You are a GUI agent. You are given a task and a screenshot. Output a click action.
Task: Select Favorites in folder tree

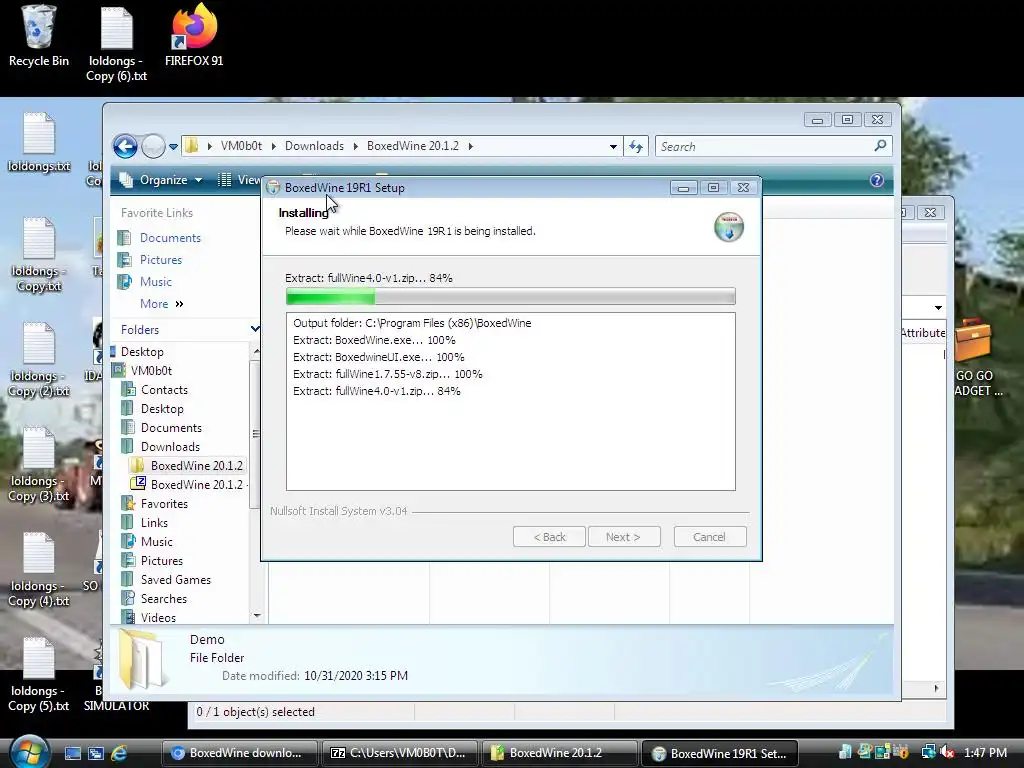point(164,504)
